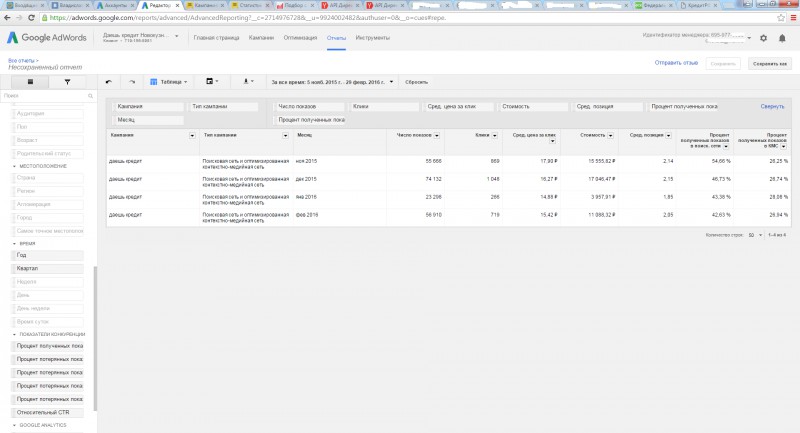Click Свернуть to collapse the shelf

coord(772,107)
